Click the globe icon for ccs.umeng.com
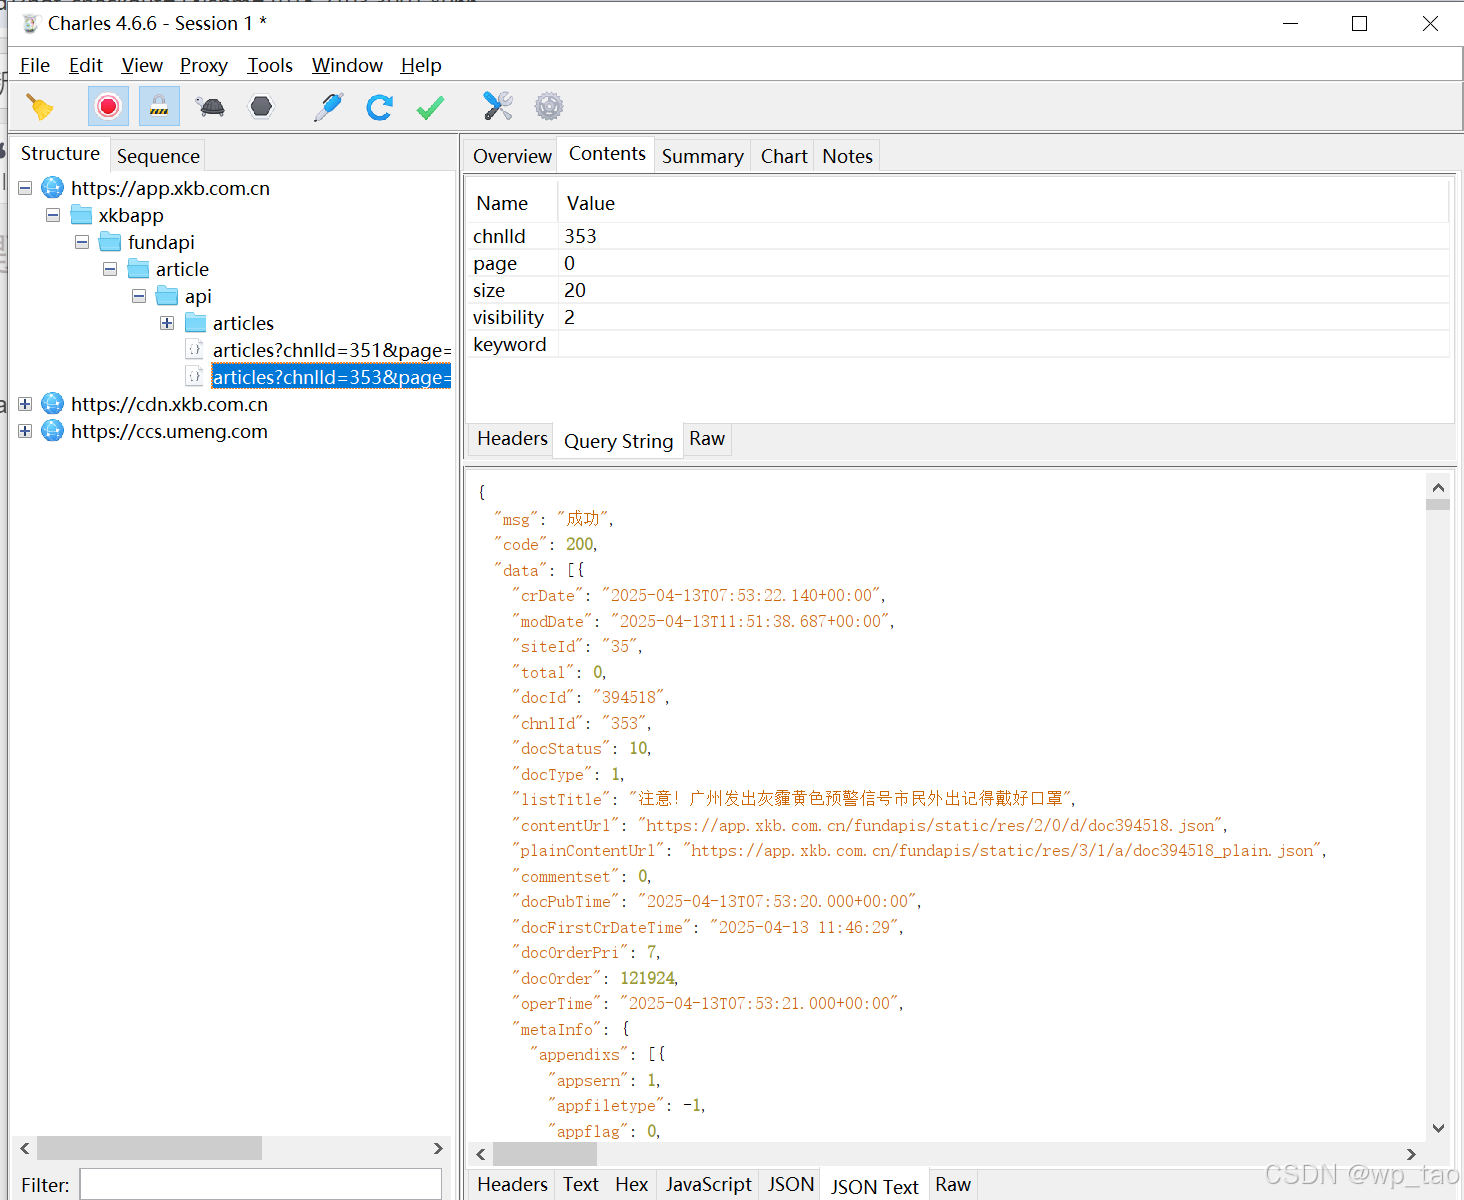Image resolution: width=1464 pixels, height=1200 pixels. [53, 431]
